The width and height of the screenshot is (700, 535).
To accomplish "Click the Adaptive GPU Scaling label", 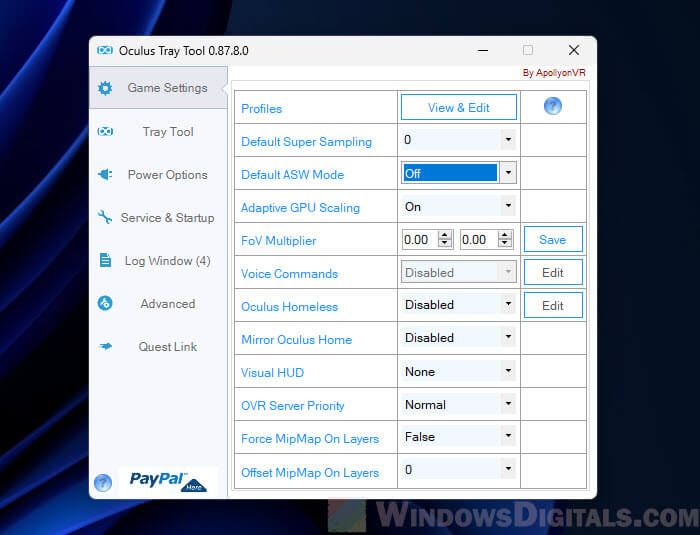I will (x=300, y=208).
